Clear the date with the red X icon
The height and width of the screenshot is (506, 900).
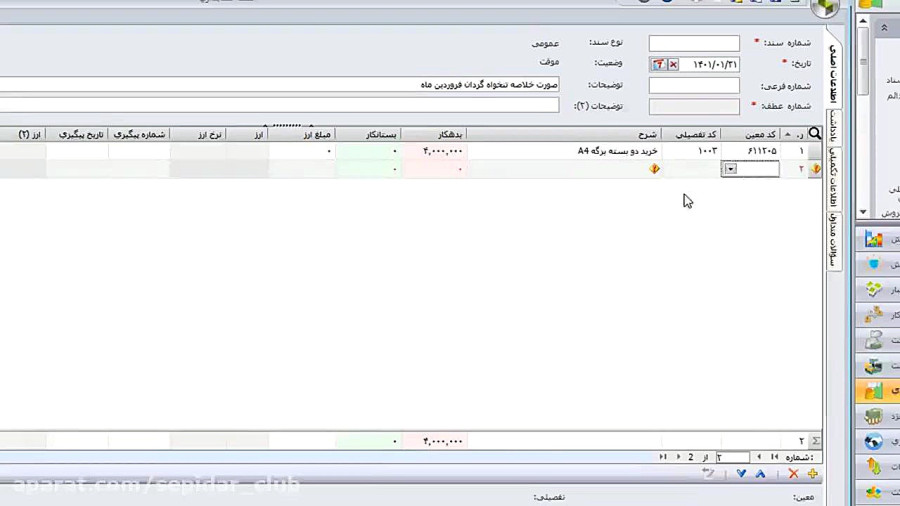(673, 64)
